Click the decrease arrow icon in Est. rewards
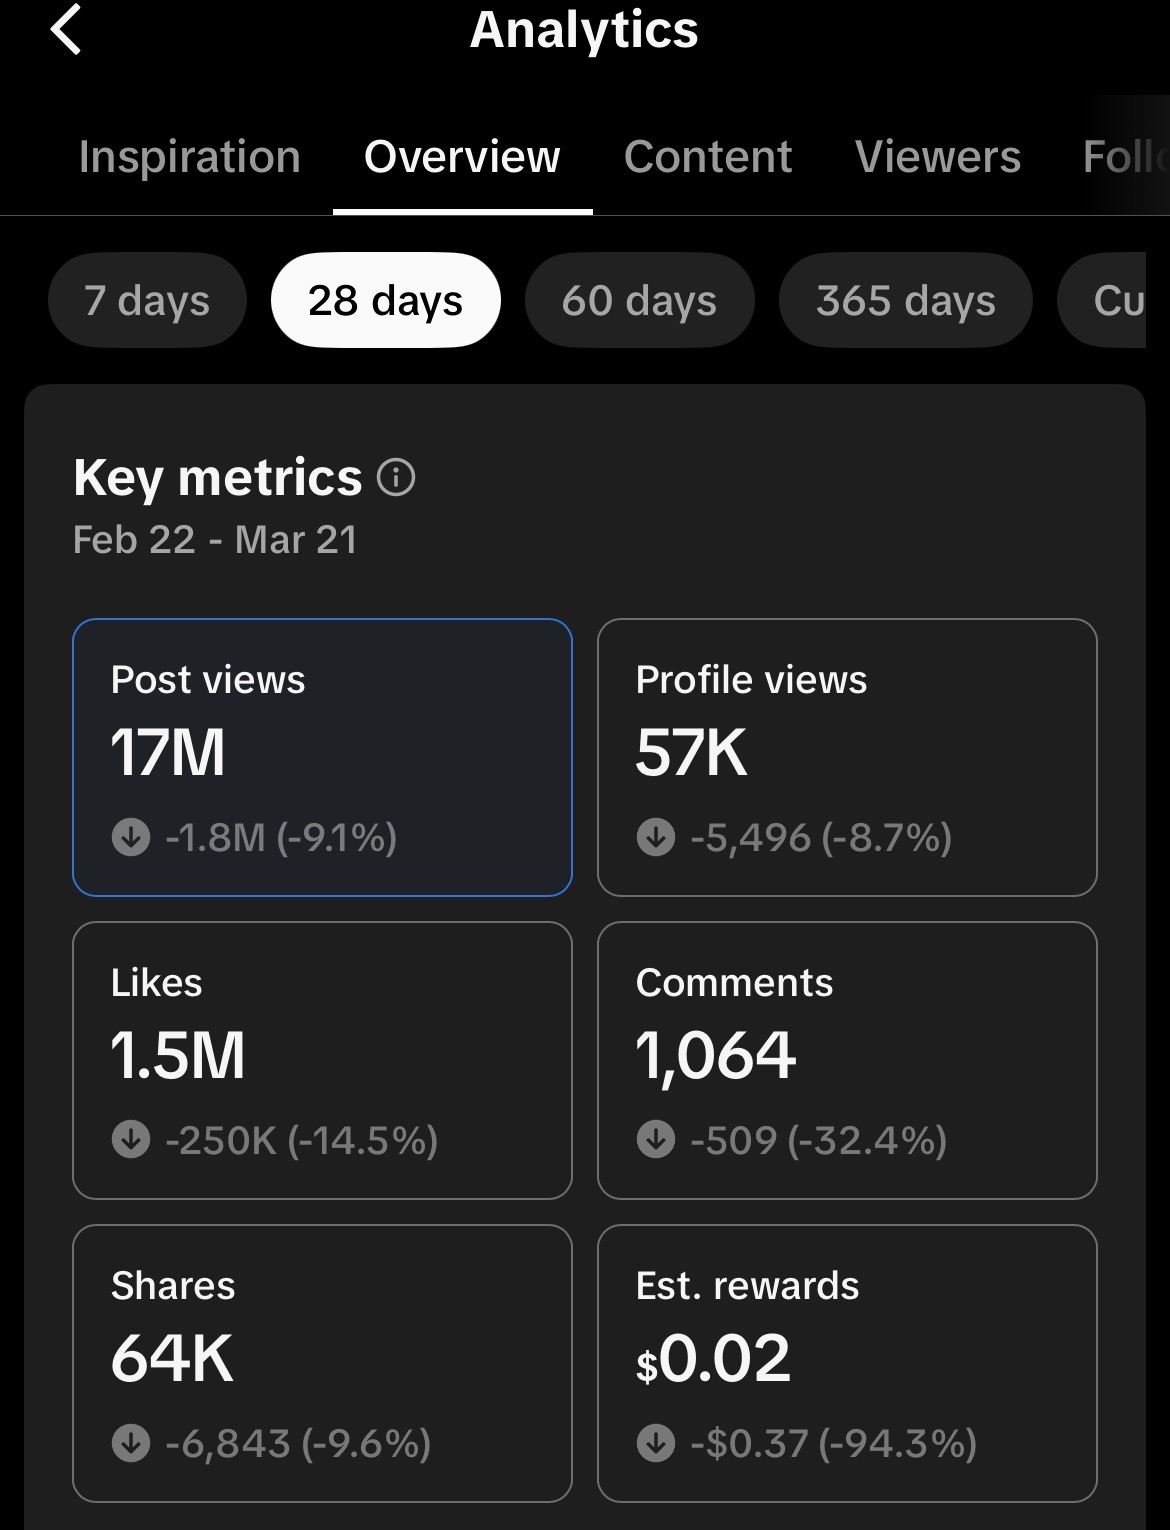 tap(656, 1443)
